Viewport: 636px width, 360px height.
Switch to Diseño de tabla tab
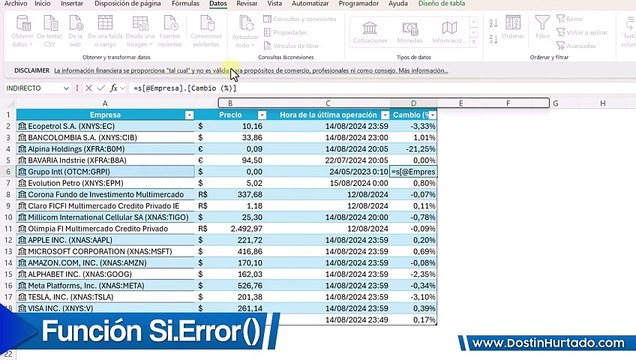[442, 4]
